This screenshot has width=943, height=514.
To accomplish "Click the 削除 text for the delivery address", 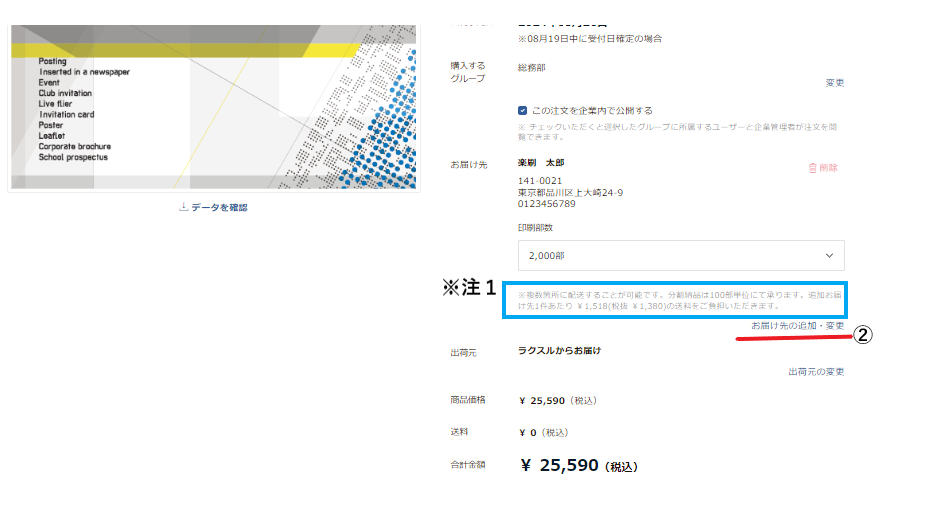I will tap(828, 168).
